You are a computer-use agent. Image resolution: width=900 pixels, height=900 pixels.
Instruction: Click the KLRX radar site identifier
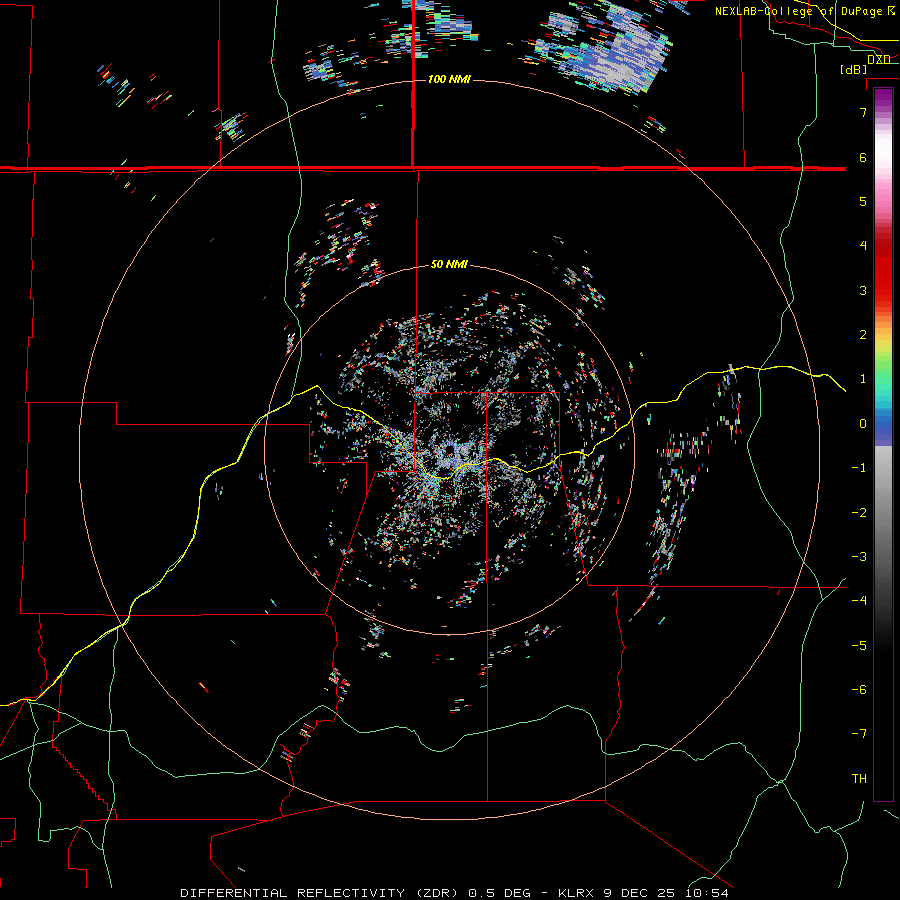pyautogui.click(x=576, y=893)
